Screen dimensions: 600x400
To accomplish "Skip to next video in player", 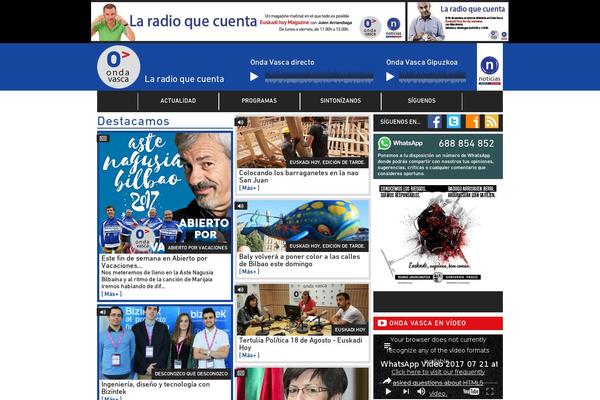I will (406, 392).
